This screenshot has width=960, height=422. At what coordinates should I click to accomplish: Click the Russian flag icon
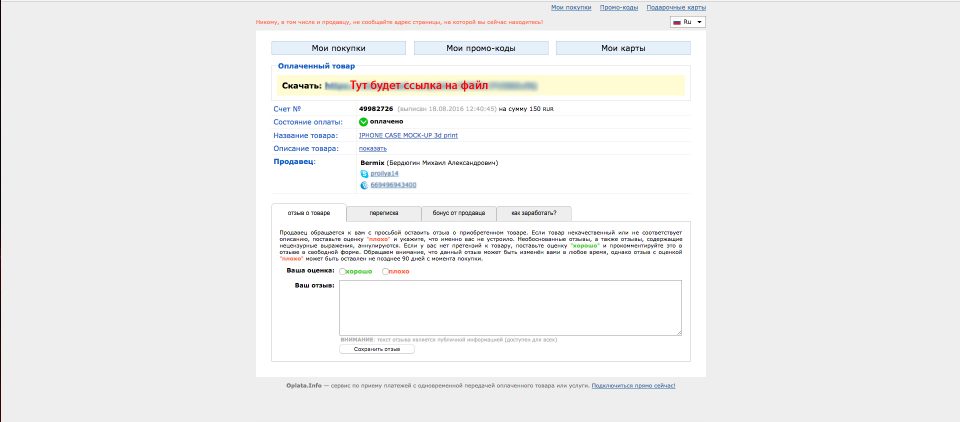coord(677,22)
